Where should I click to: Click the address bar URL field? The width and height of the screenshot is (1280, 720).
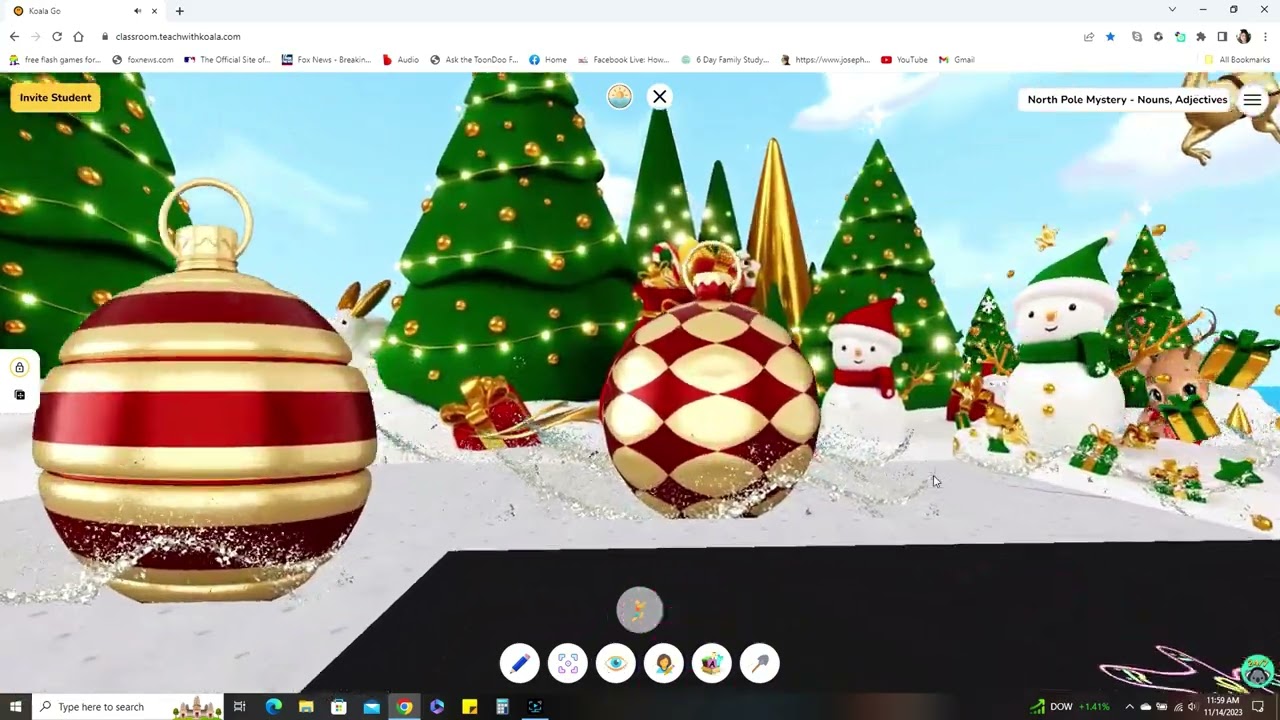[x=590, y=37]
